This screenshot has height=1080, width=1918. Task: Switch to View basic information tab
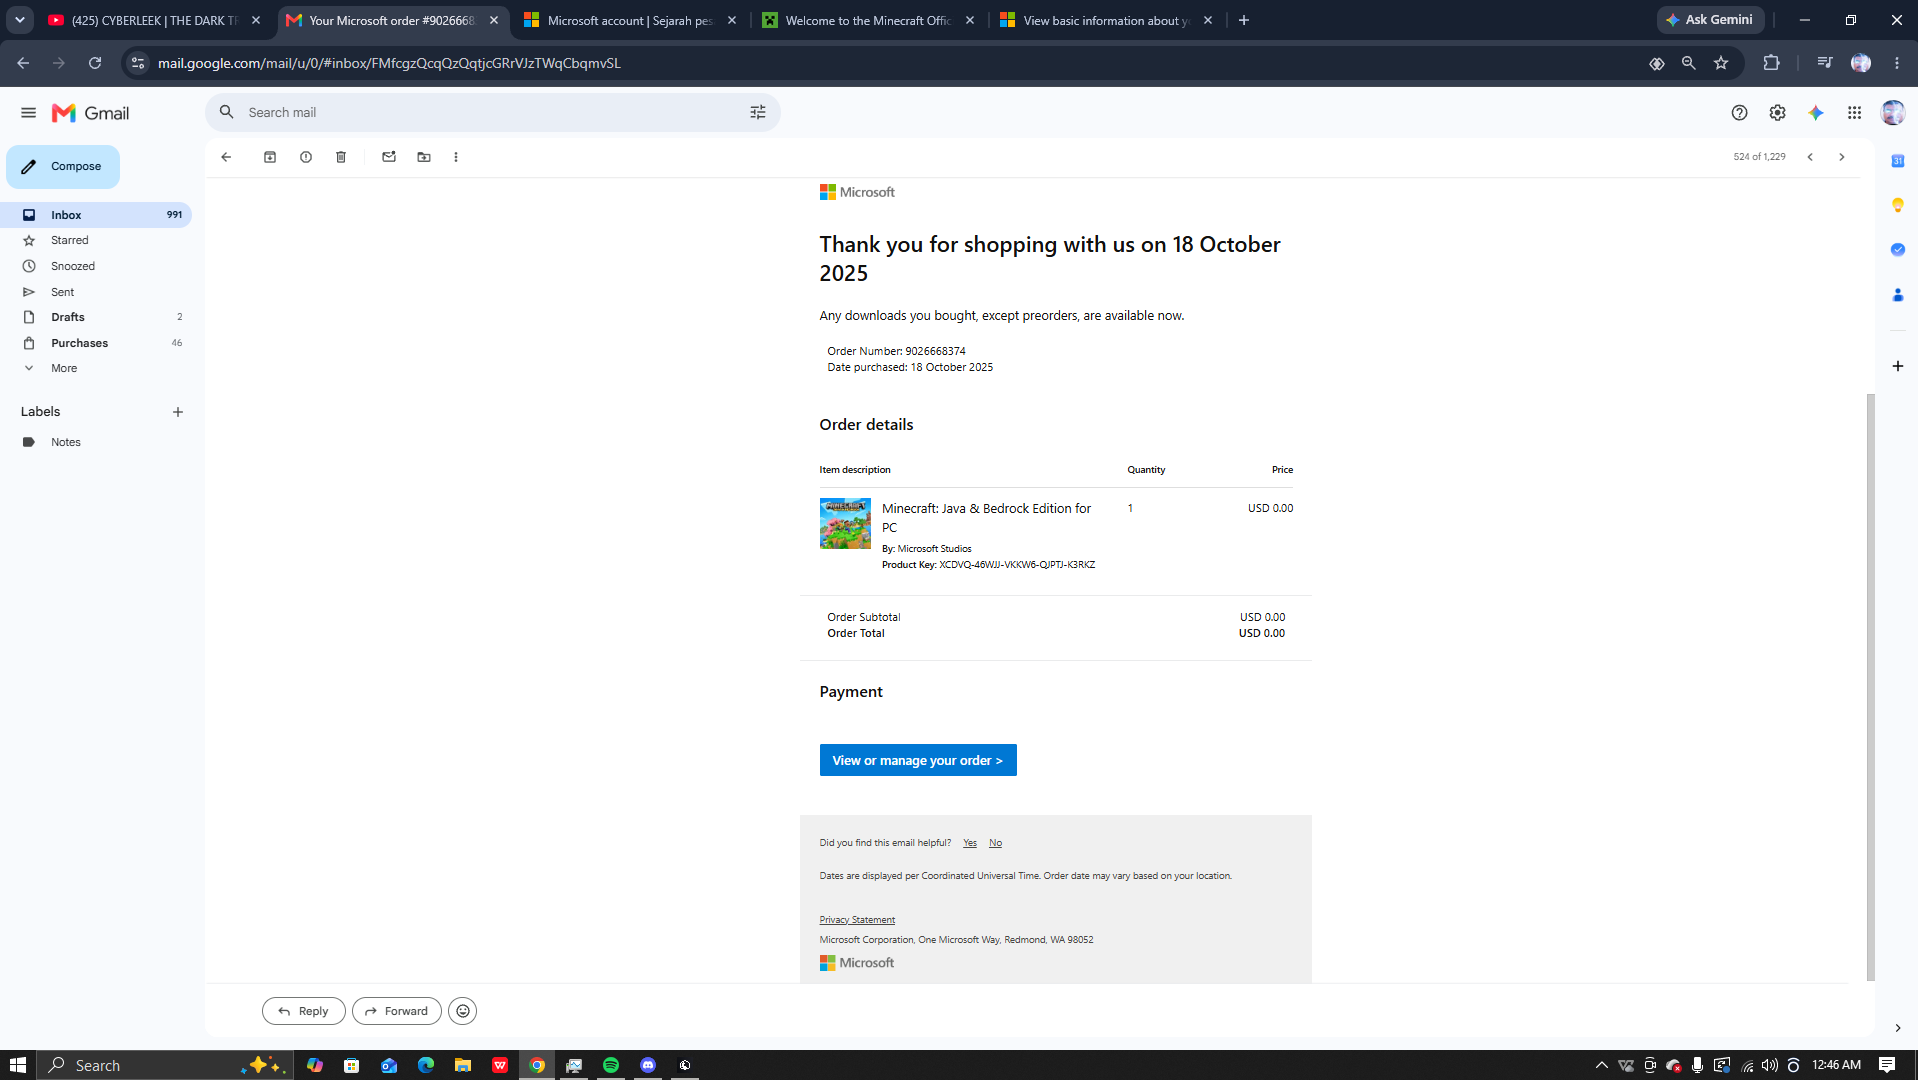tap(1107, 20)
